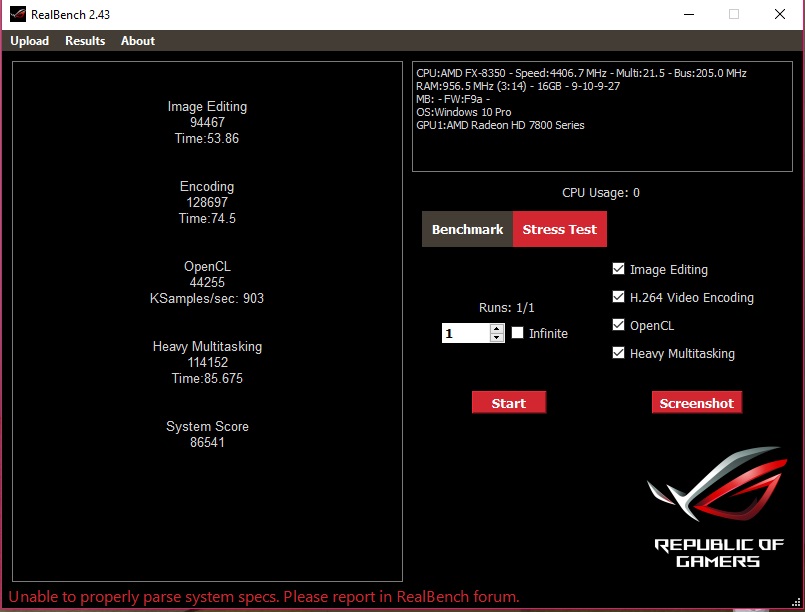805x612 pixels.
Task: Click the system specs text box
Action: 603,117
